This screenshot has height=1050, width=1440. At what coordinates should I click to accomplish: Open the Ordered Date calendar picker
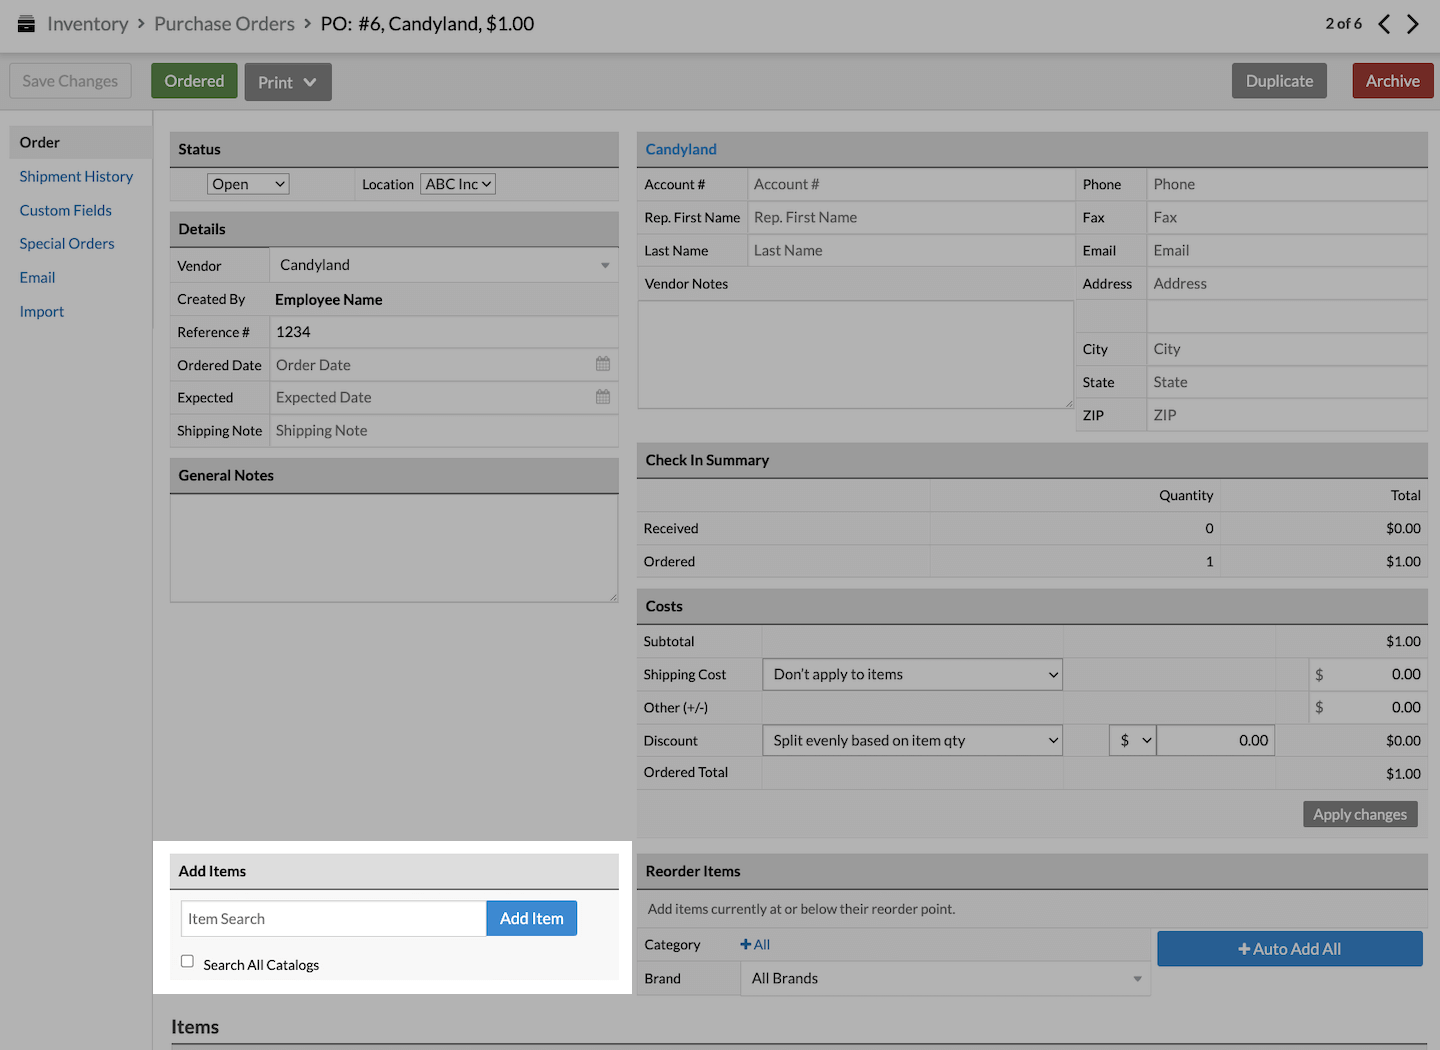[603, 364]
